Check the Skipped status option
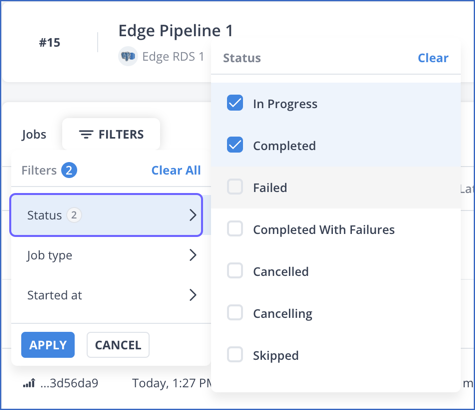The height and width of the screenshot is (410, 475). pyautogui.click(x=235, y=355)
